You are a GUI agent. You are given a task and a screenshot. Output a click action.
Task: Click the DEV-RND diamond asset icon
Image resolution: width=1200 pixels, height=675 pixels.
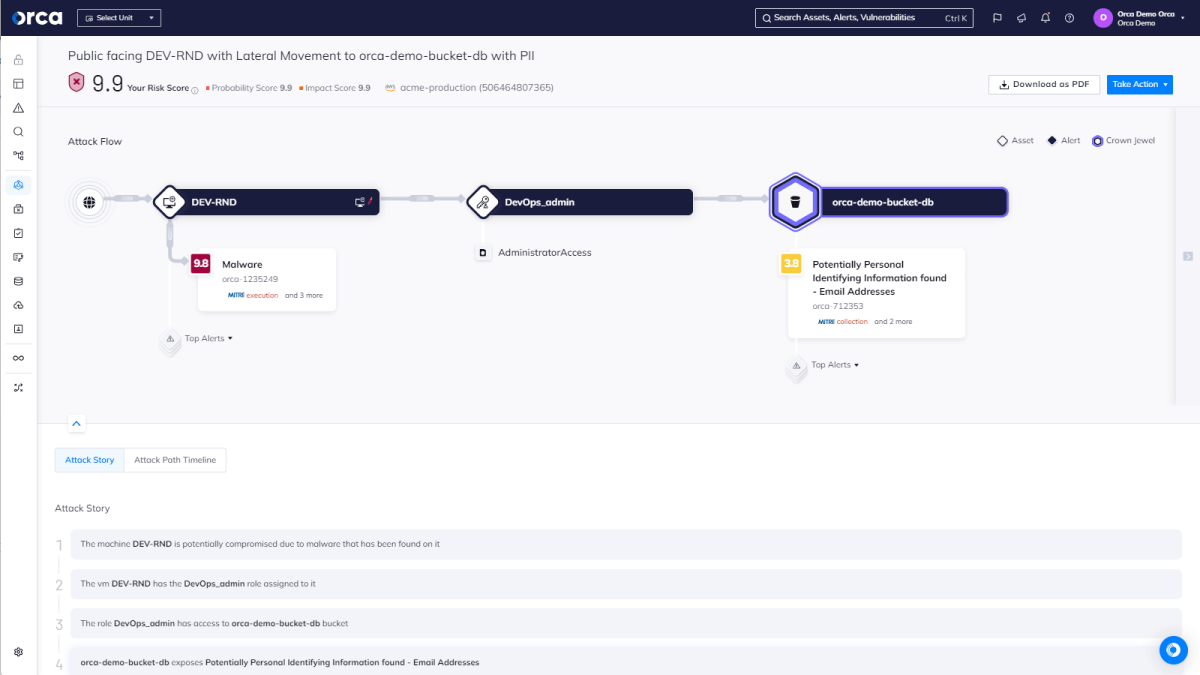[169, 202]
